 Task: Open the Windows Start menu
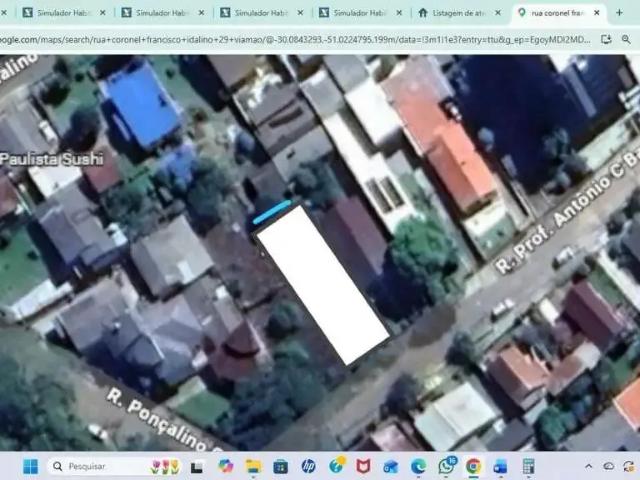pyautogui.click(x=31, y=466)
